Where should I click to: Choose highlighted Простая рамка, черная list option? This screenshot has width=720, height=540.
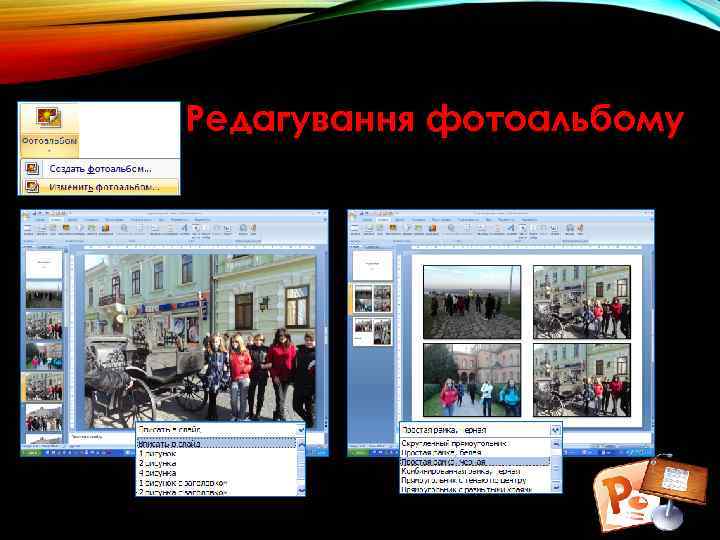click(475, 461)
